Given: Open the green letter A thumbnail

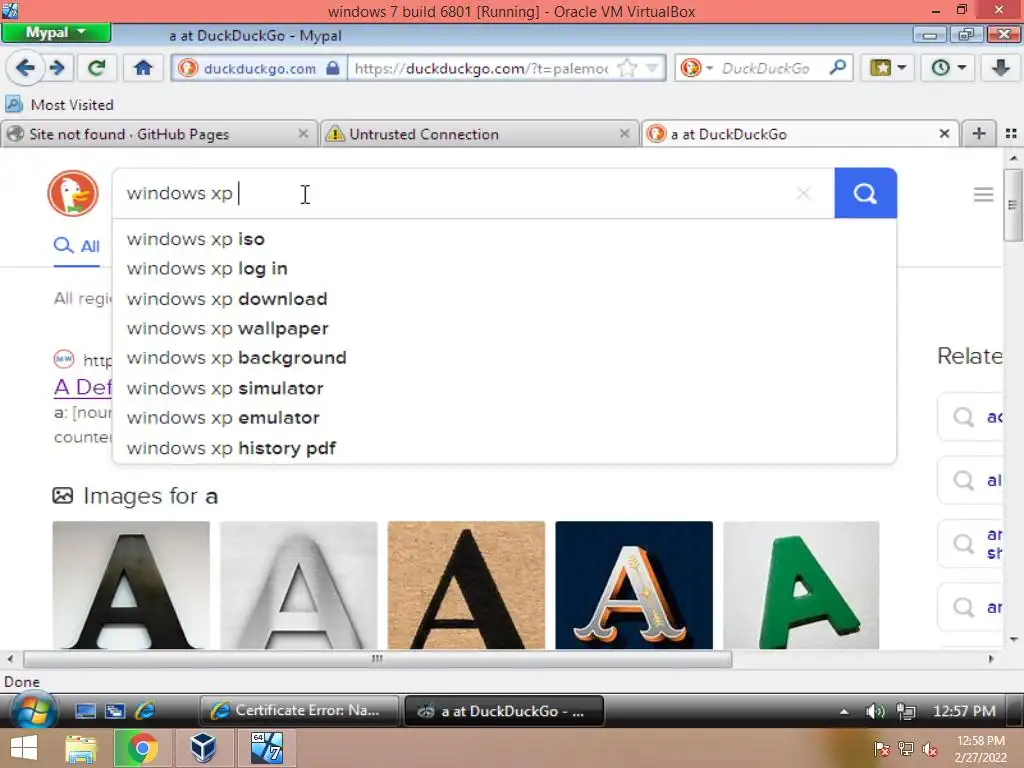Looking at the screenshot, I should pos(801,585).
